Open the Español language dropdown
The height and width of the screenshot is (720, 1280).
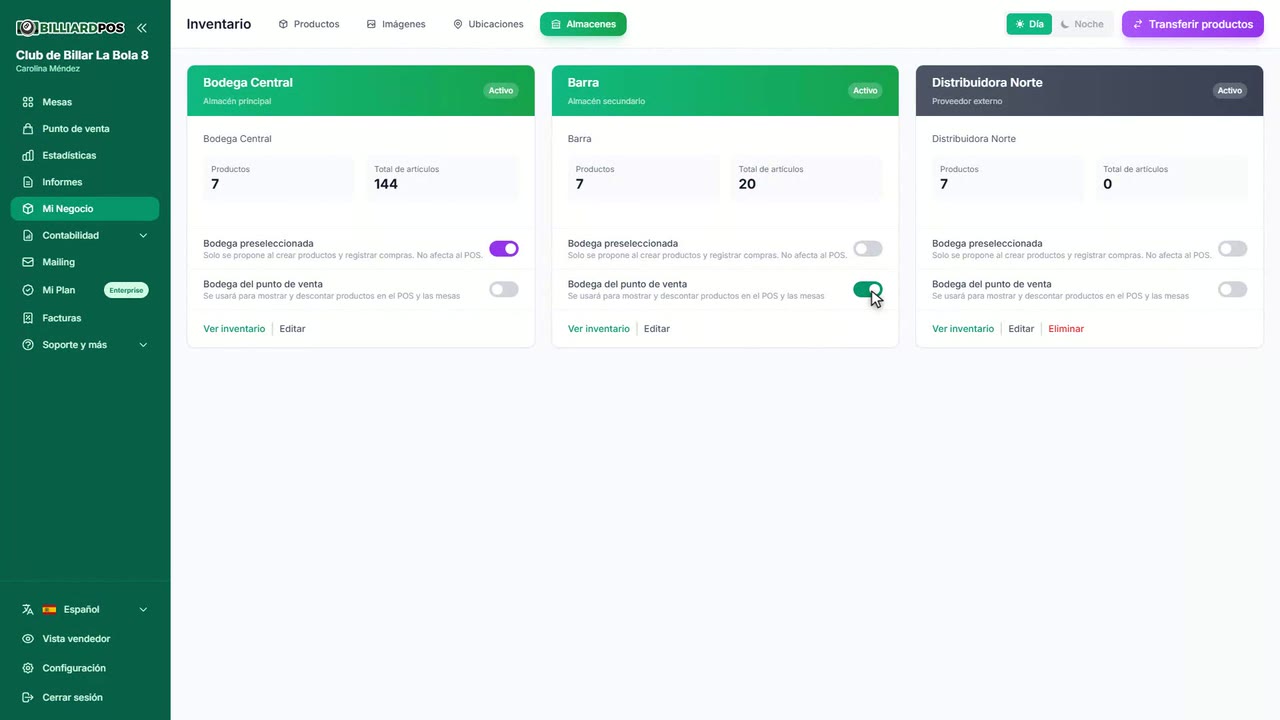point(85,609)
